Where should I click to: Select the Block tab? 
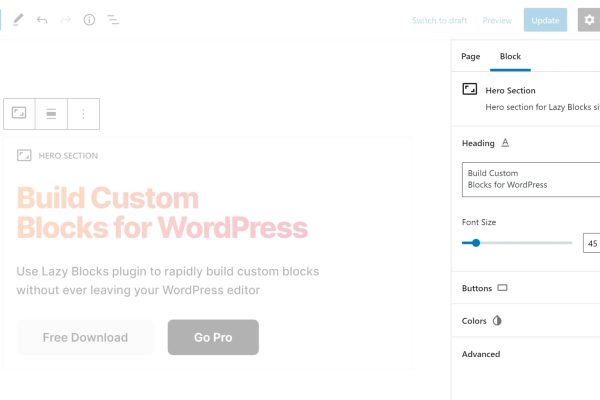[510, 57]
